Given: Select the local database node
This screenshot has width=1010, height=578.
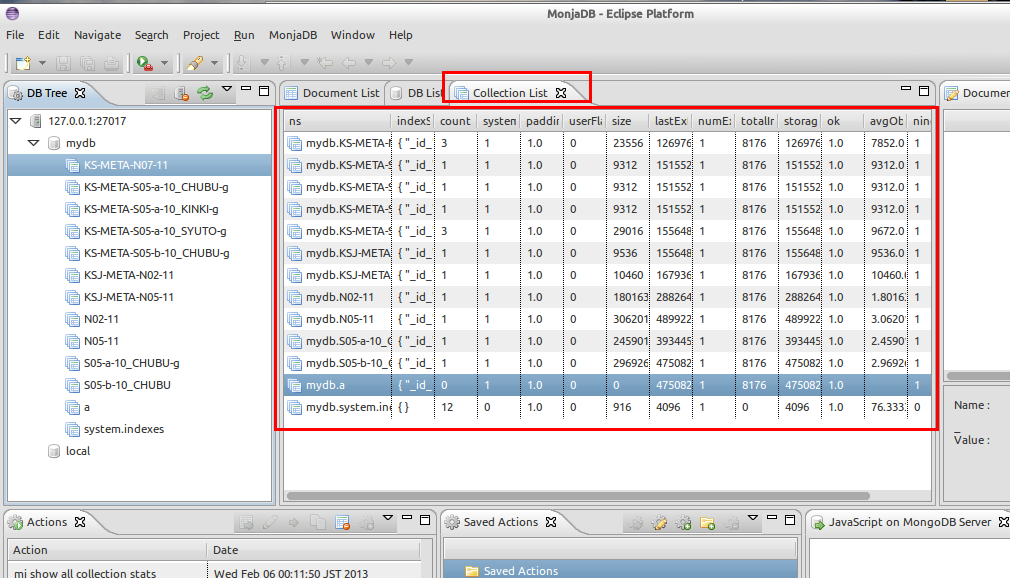Looking at the screenshot, I should point(78,450).
